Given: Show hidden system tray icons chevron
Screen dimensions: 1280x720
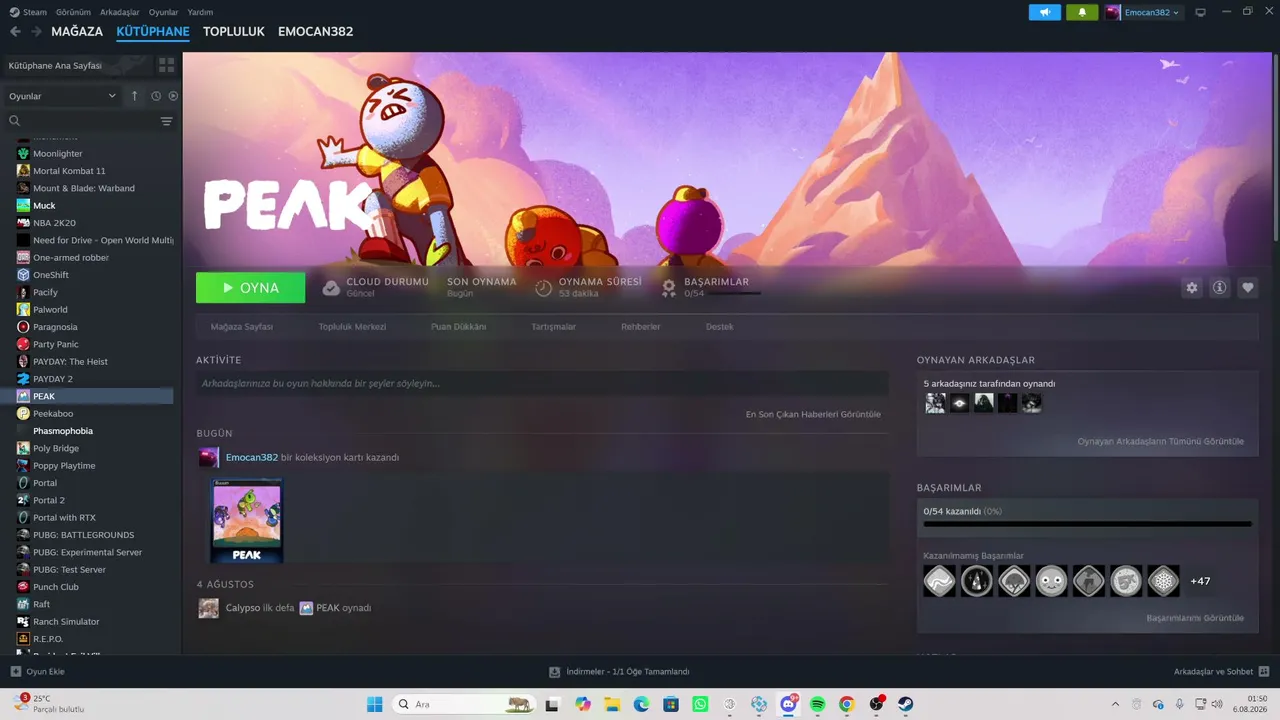Looking at the screenshot, I should point(1115,704).
